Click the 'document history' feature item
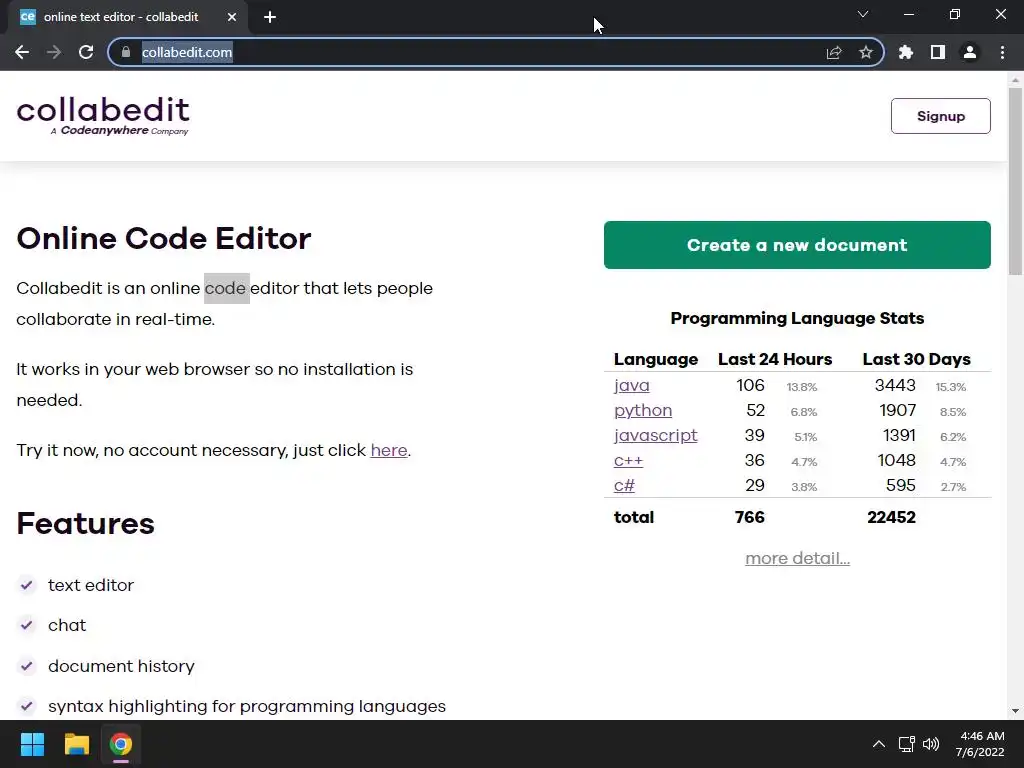Image resolution: width=1024 pixels, height=768 pixels. 121,666
